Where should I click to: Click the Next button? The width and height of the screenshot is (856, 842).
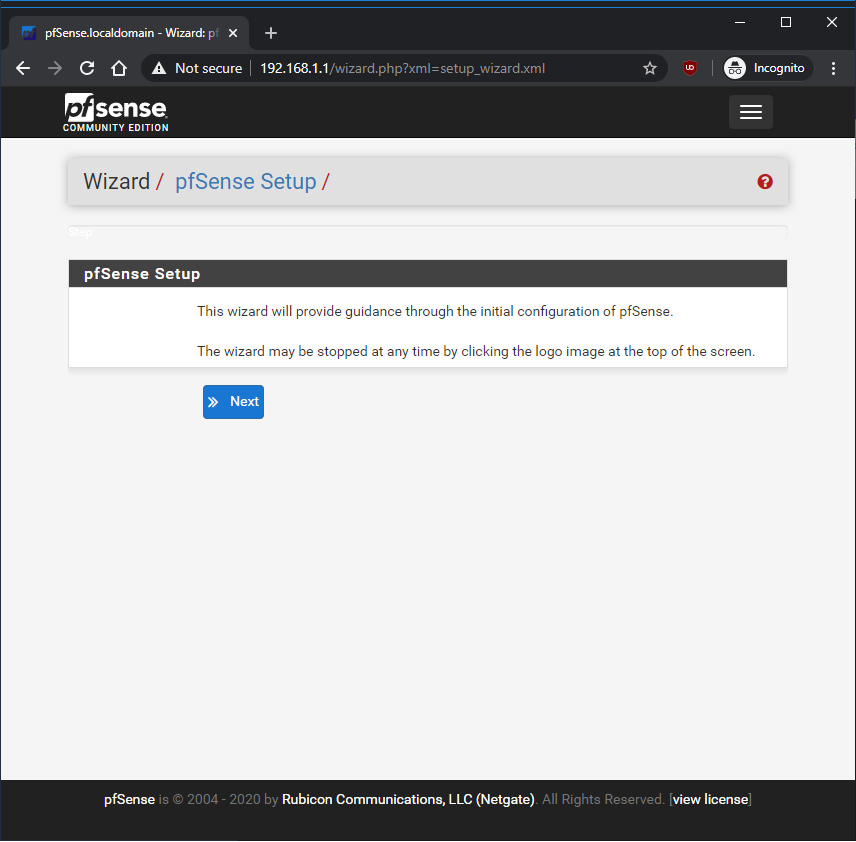click(x=233, y=402)
